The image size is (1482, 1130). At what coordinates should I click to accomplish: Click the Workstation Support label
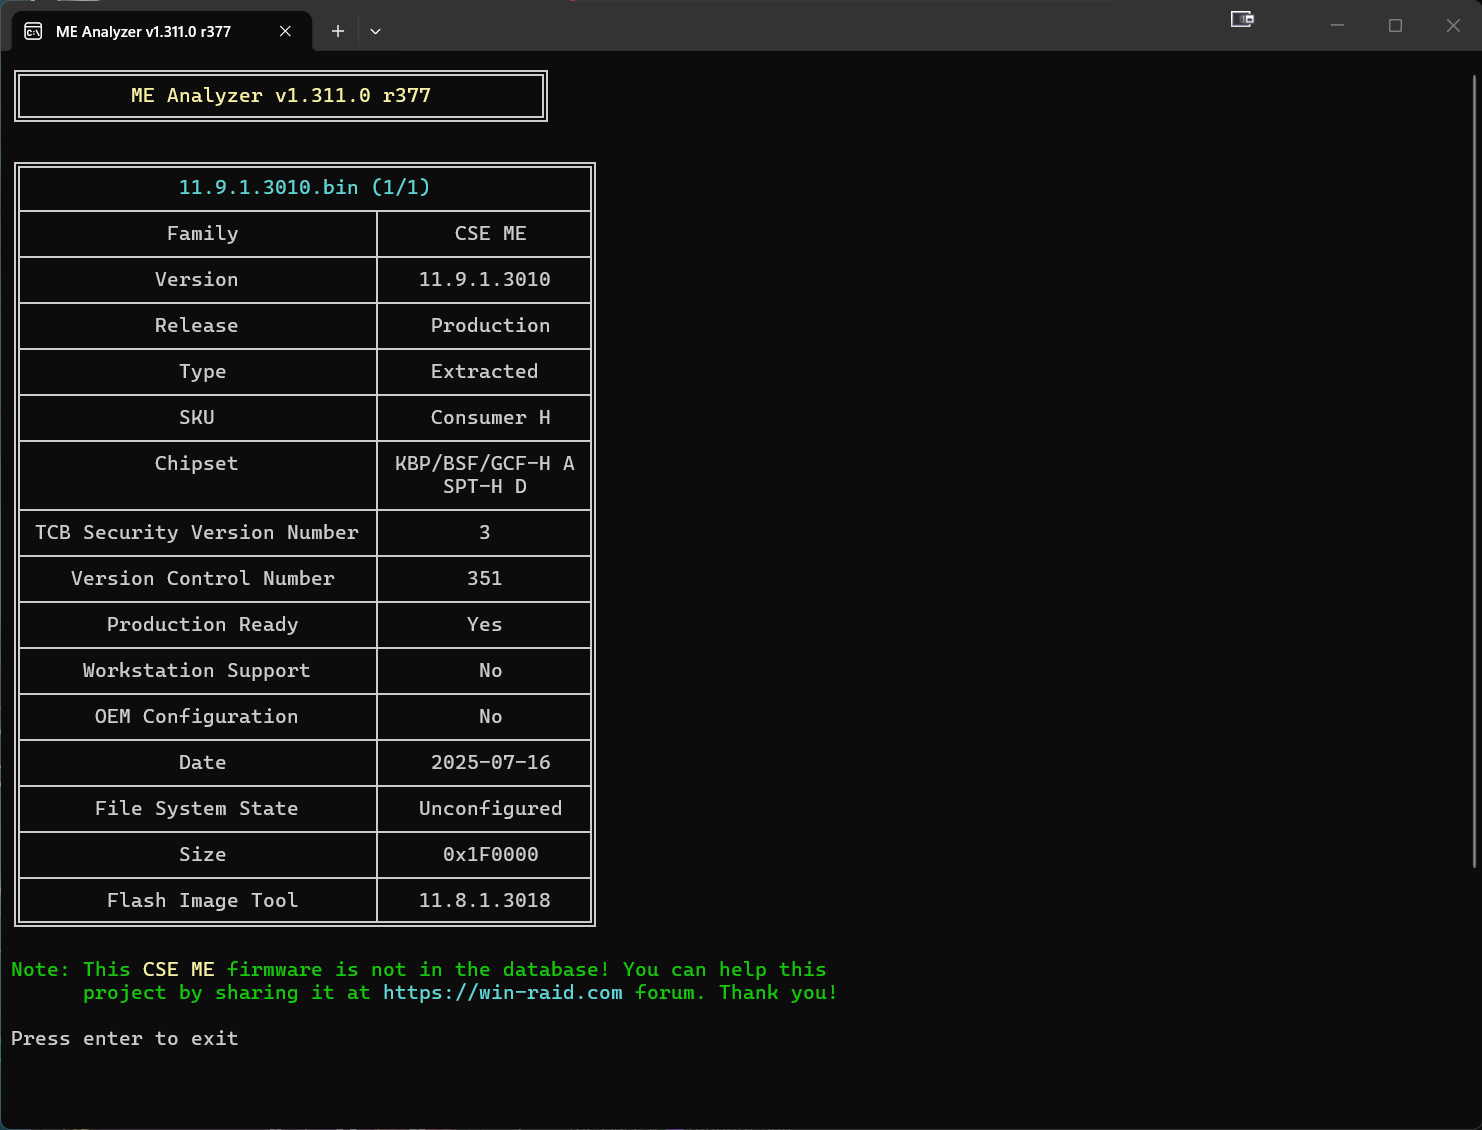tap(196, 671)
